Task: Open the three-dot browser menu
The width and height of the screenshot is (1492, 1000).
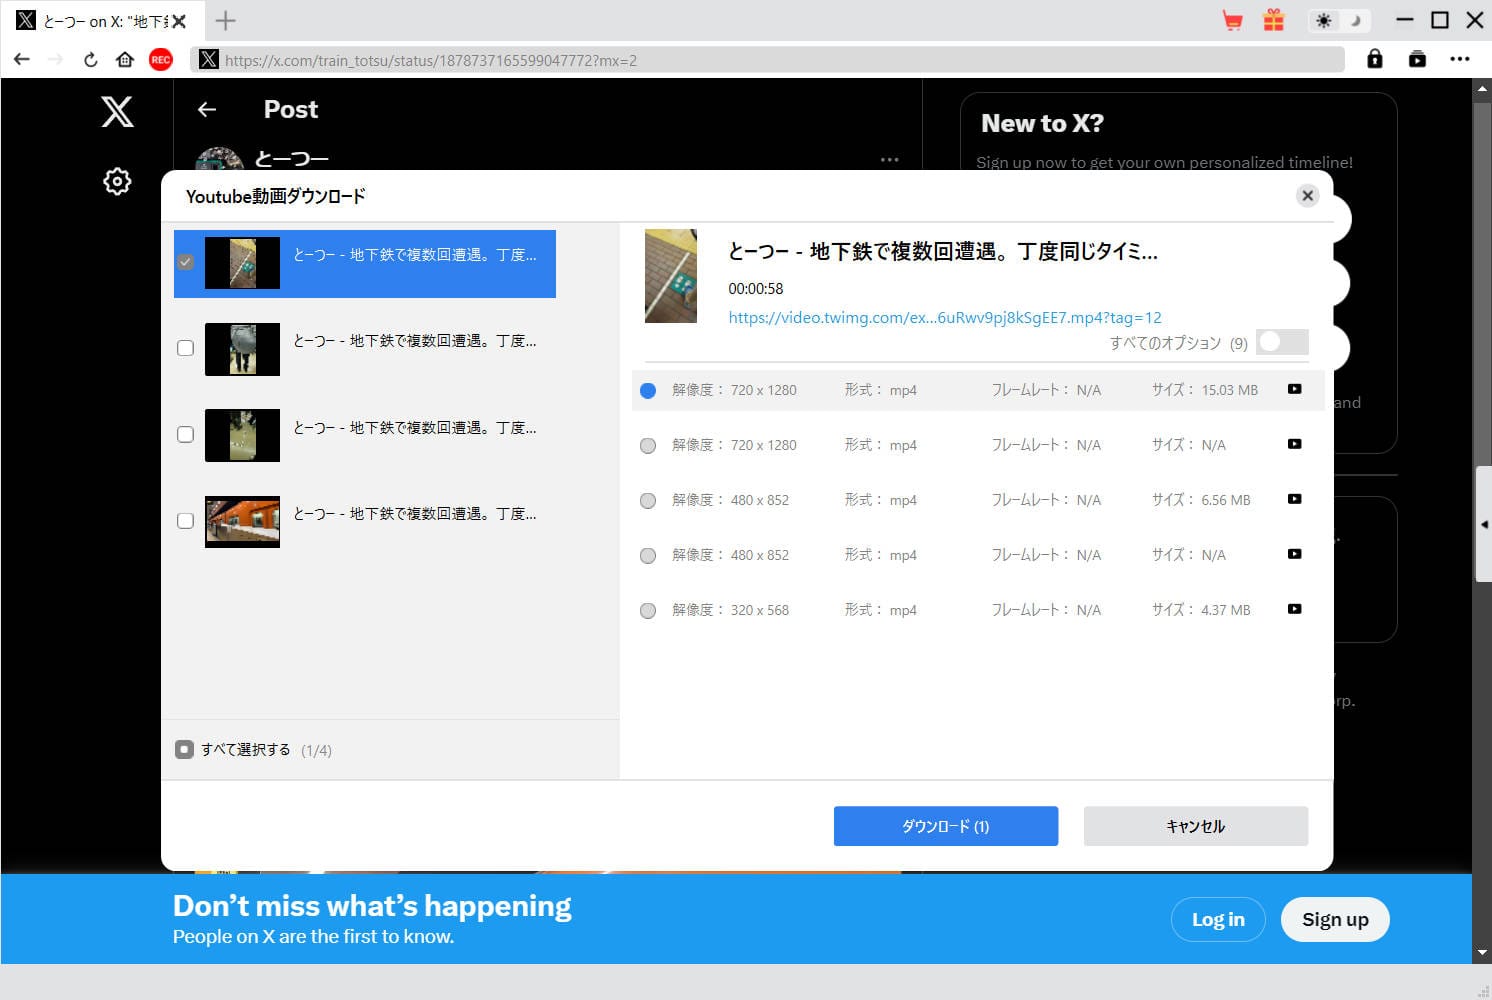Action: click(1459, 59)
